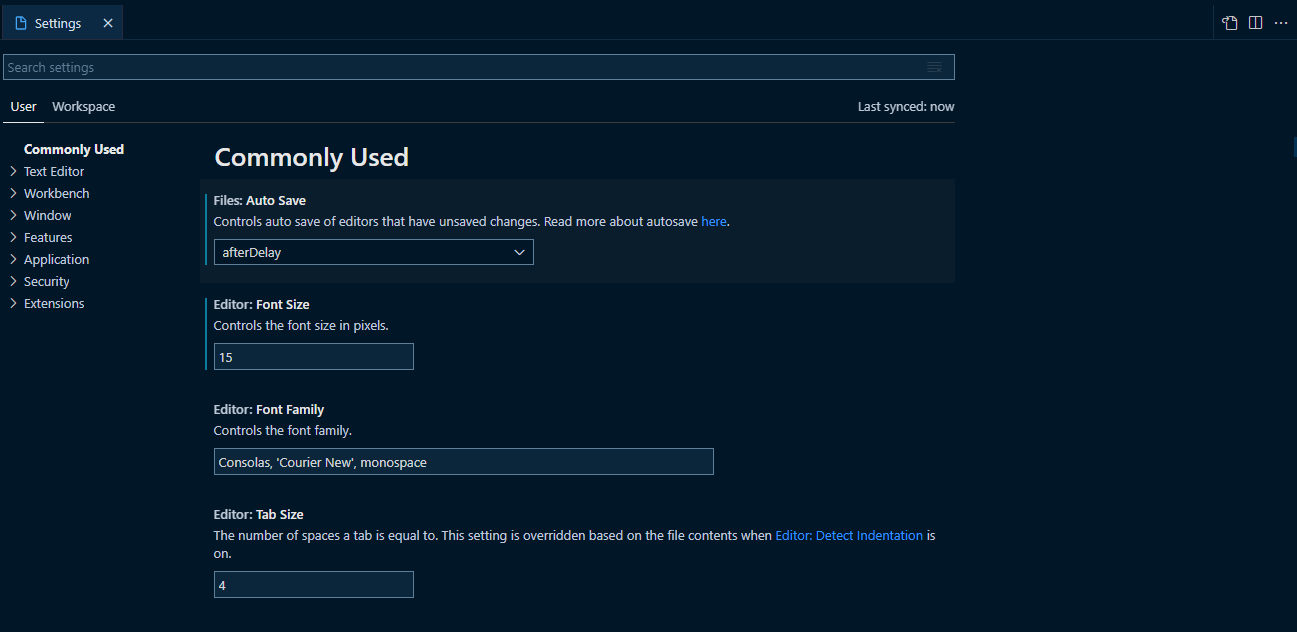Expand the Security category chevron
The height and width of the screenshot is (632, 1297).
click(13, 281)
